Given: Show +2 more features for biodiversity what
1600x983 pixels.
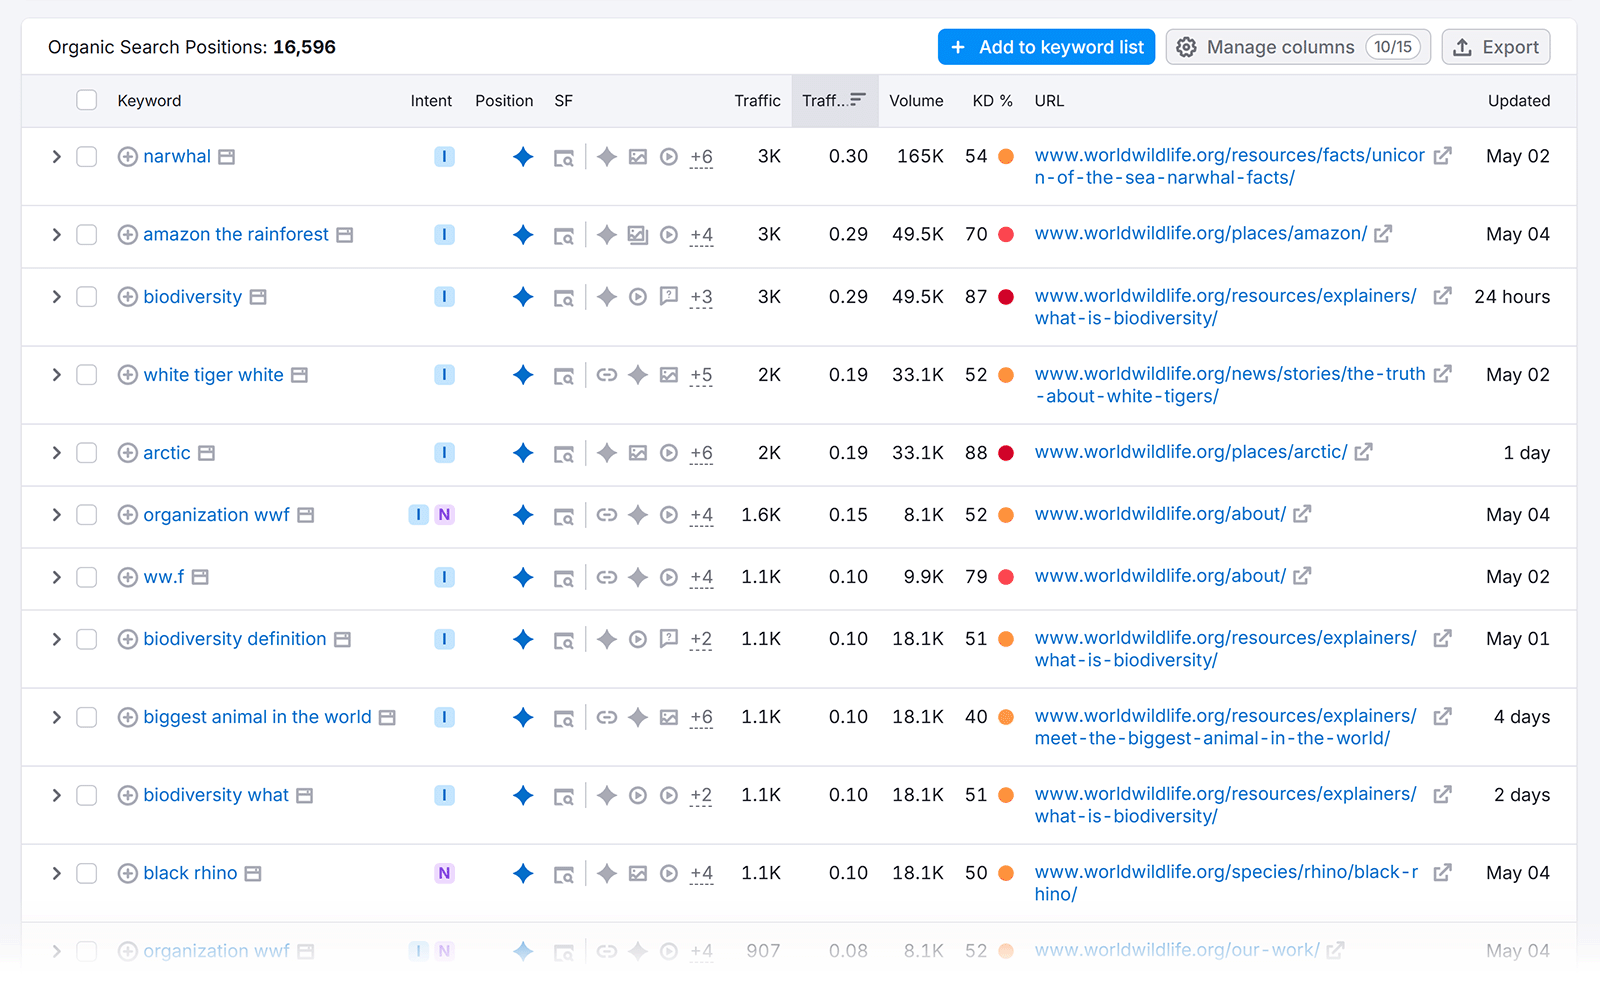Looking at the screenshot, I should tap(701, 796).
